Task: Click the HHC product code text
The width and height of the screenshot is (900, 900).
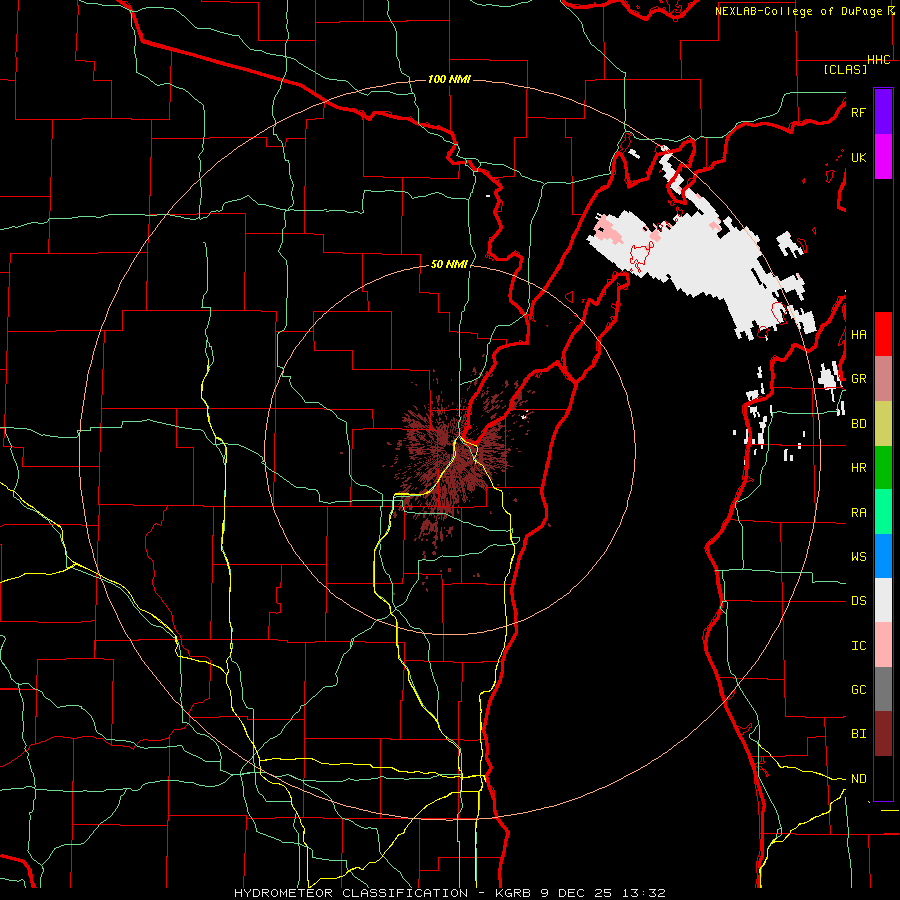Action: (879, 60)
